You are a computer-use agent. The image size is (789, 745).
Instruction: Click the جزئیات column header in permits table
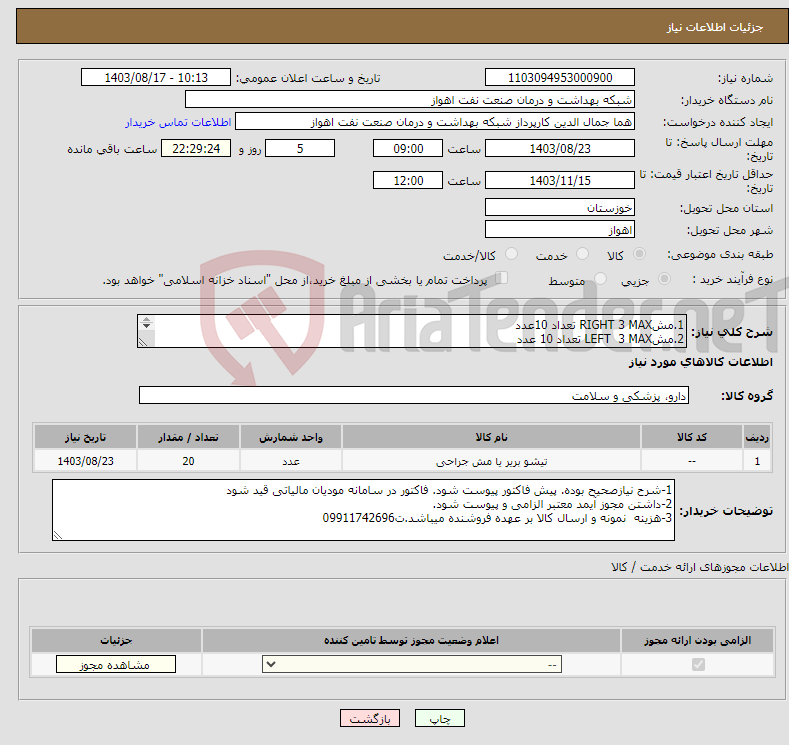point(116,640)
